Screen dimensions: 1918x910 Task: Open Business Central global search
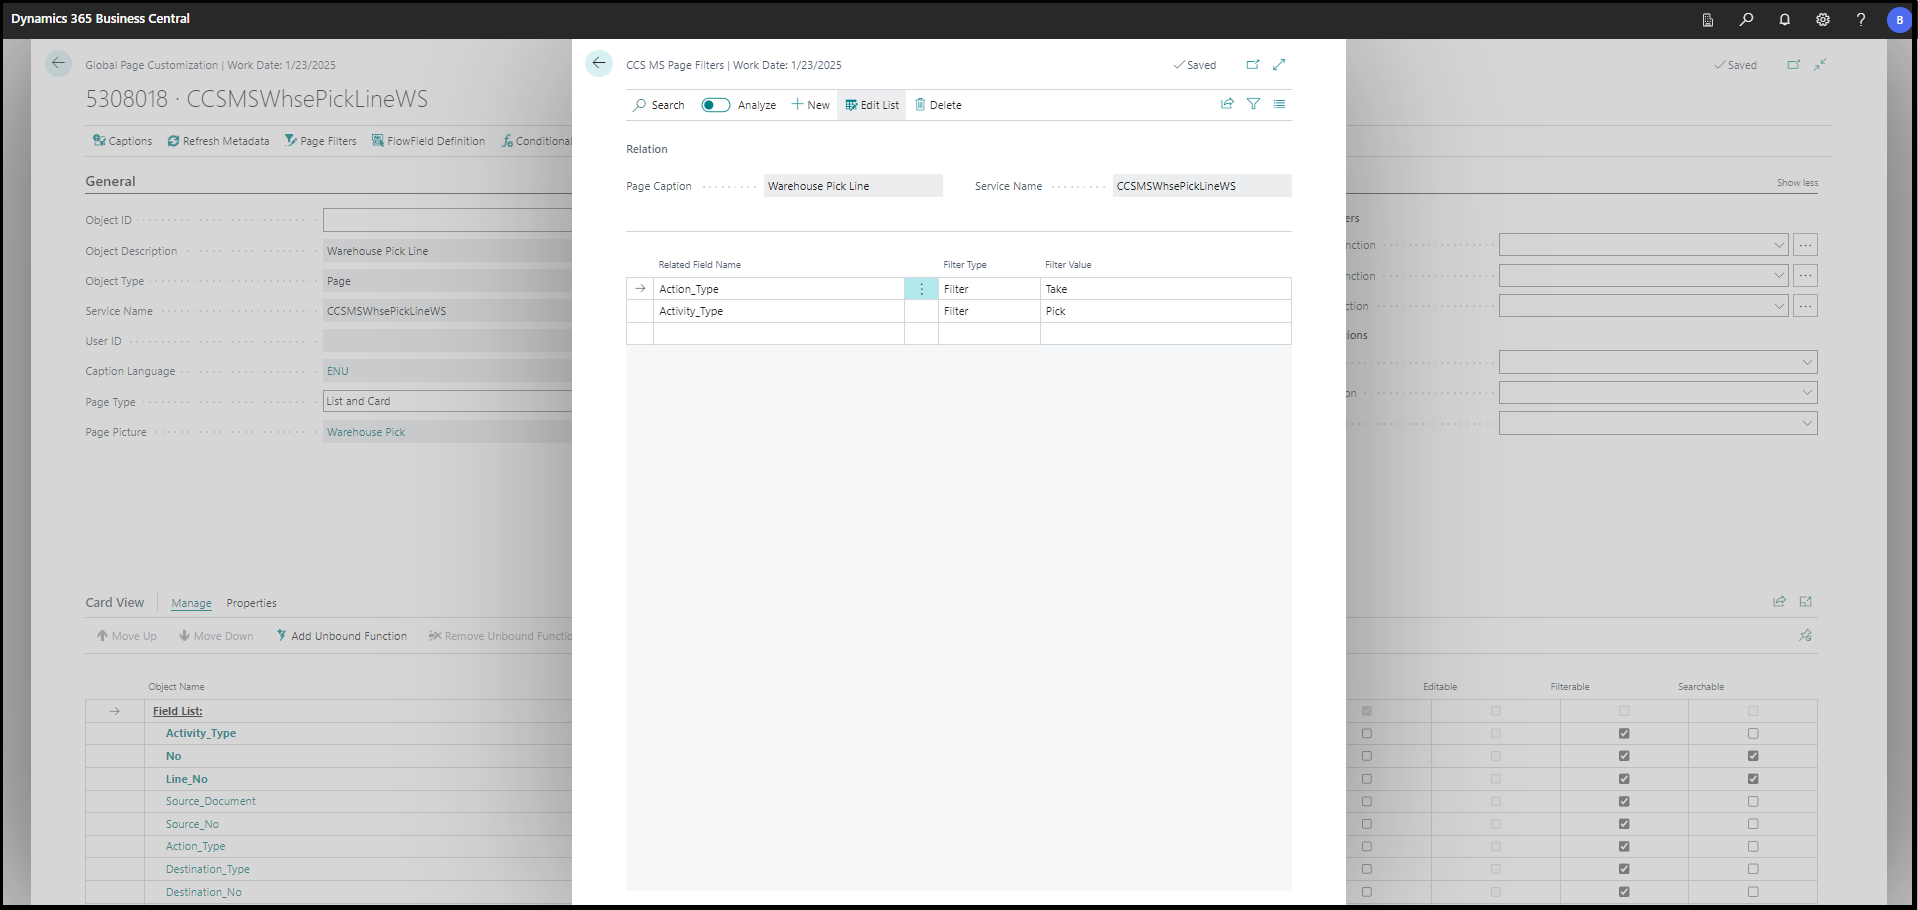1745,19
